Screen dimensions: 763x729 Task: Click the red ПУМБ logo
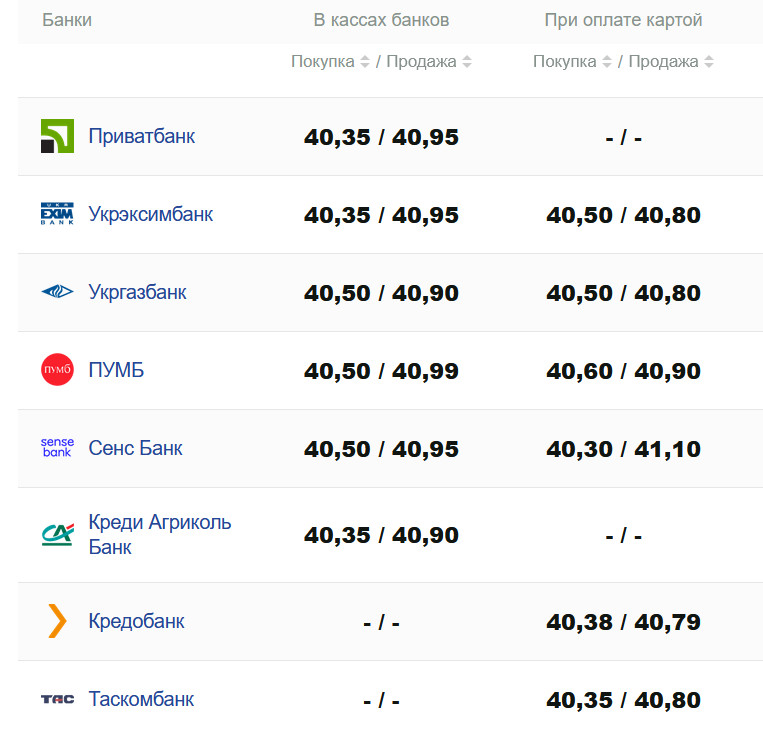coord(57,370)
